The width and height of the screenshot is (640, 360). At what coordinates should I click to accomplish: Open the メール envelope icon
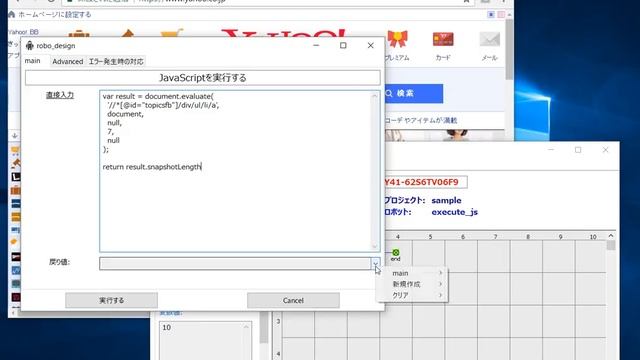489,40
